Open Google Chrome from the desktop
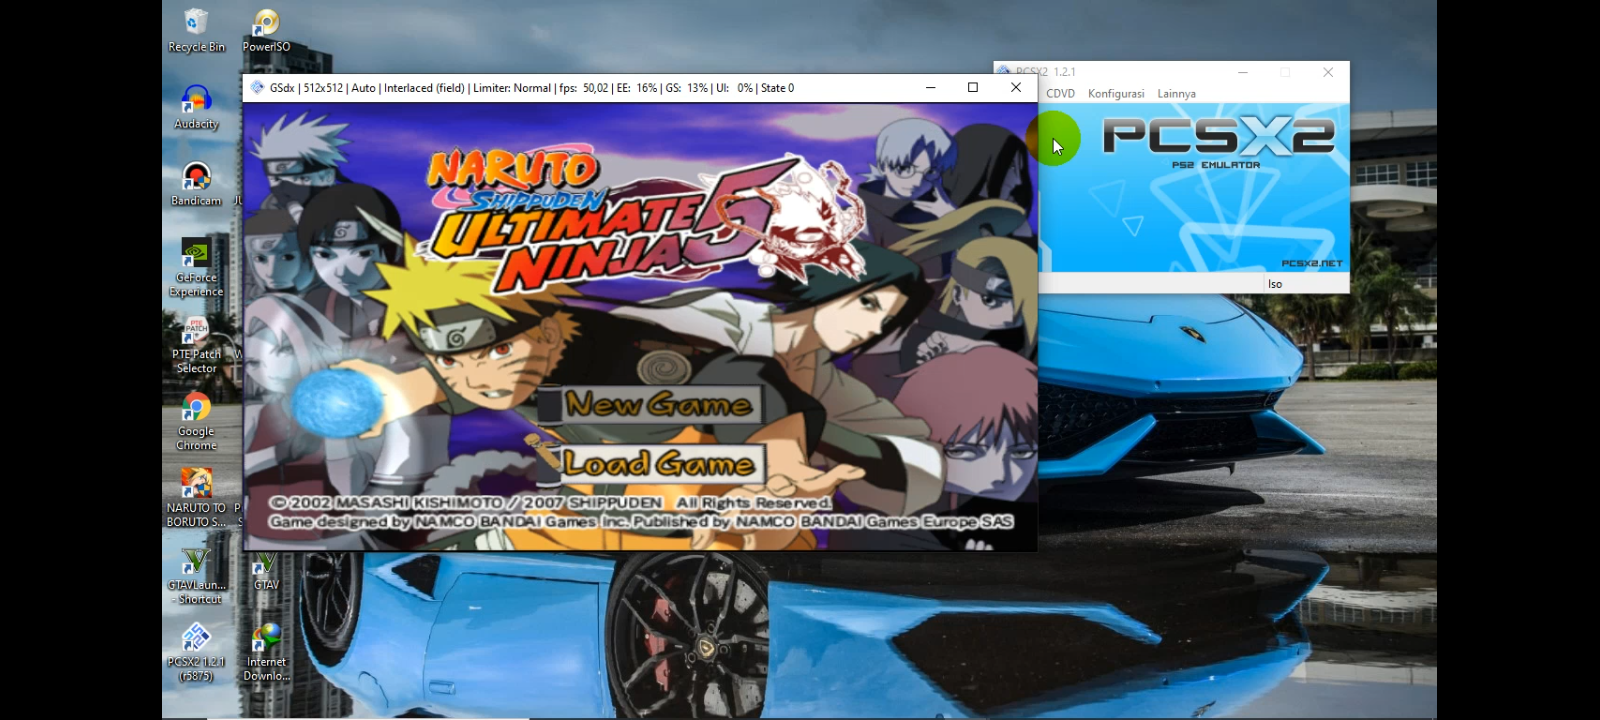Screen dimensions: 1600x720 coord(196,422)
